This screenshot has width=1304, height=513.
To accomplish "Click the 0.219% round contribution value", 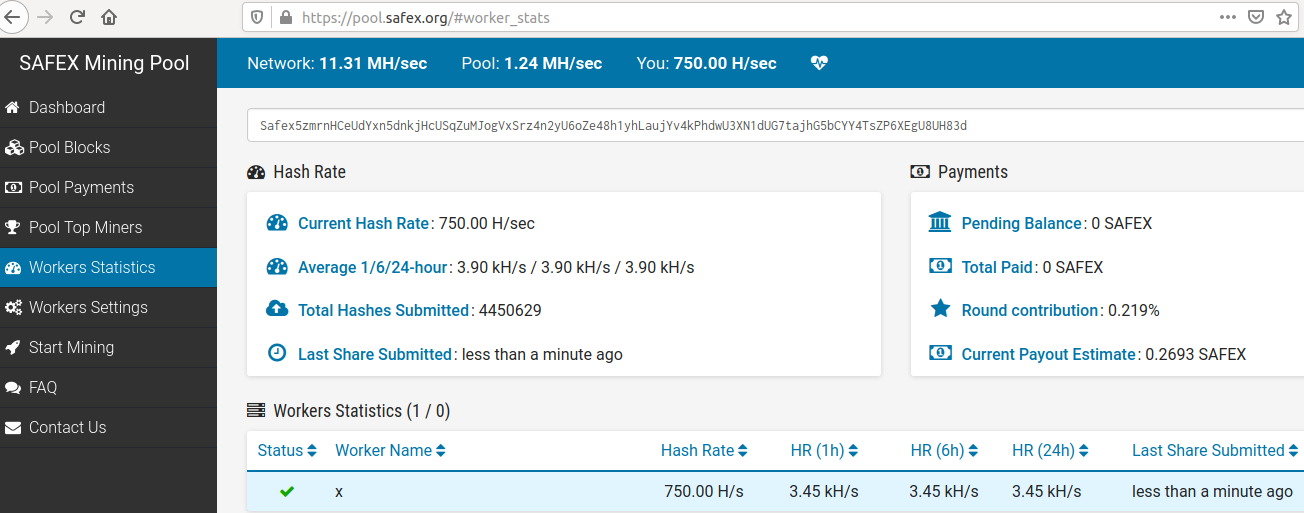I will (1134, 310).
